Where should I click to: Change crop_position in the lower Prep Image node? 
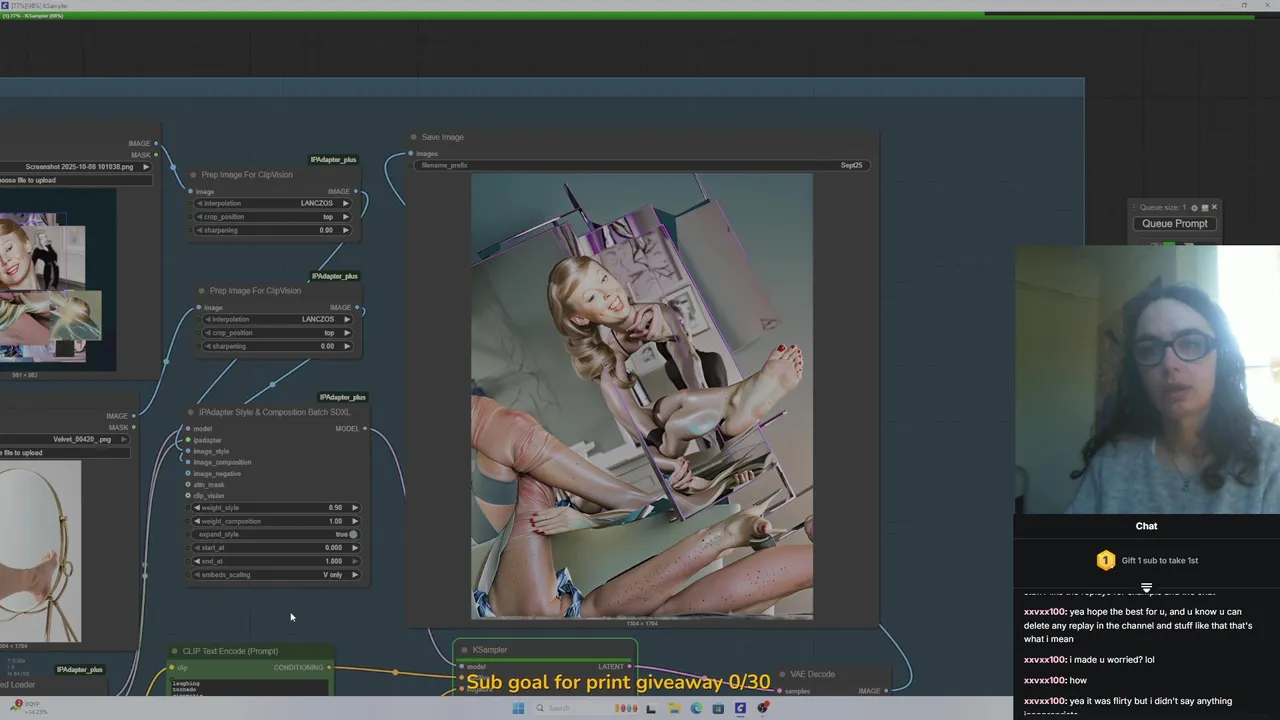pos(276,333)
